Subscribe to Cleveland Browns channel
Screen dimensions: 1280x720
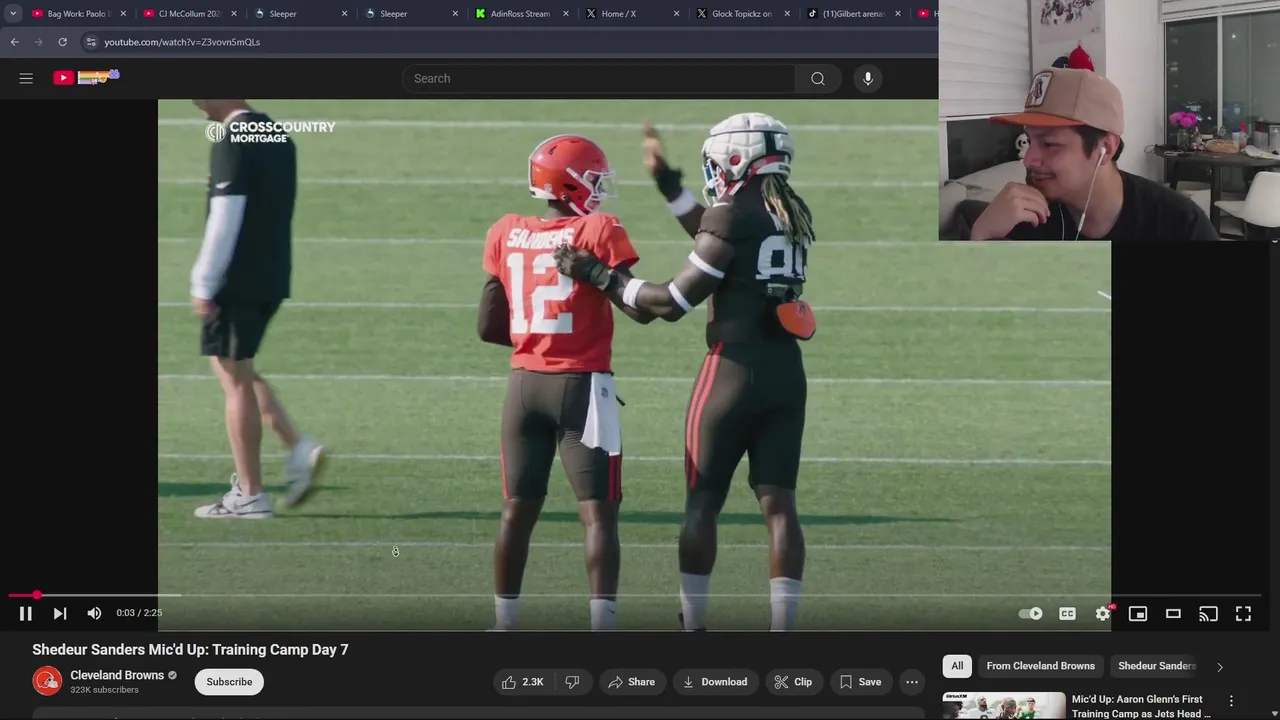point(229,682)
